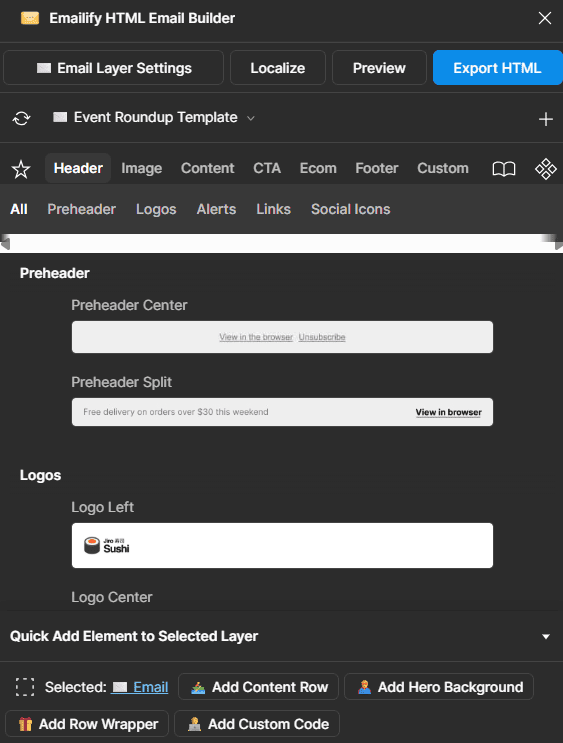Filter headers by Social Icons
This screenshot has width=563, height=743.
coord(351,209)
